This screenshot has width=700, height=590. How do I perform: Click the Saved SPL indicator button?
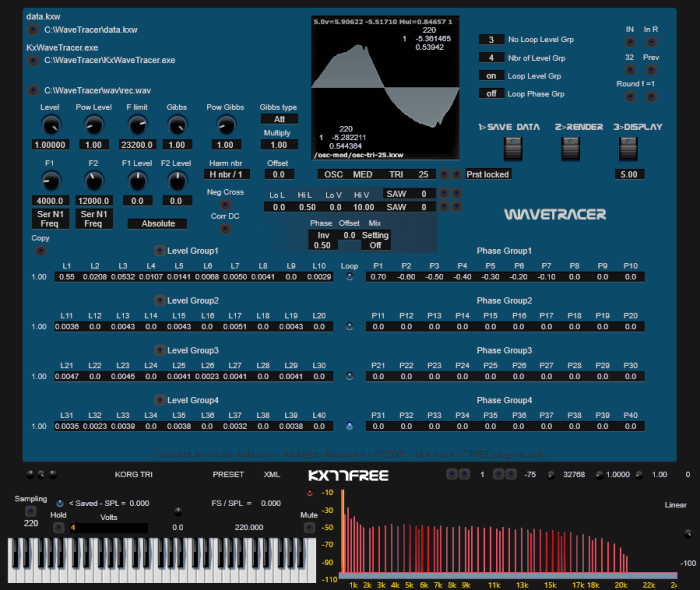click(x=60, y=503)
